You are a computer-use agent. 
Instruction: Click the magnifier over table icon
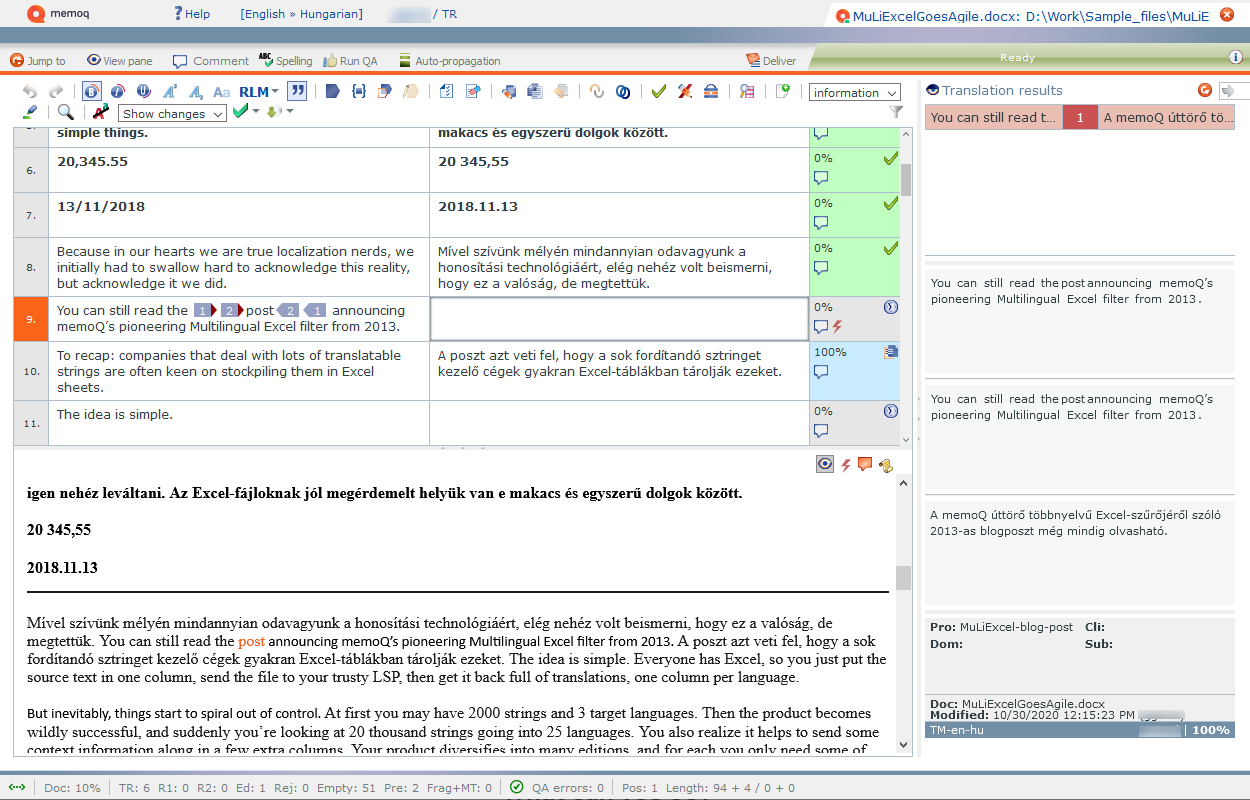tap(747, 92)
